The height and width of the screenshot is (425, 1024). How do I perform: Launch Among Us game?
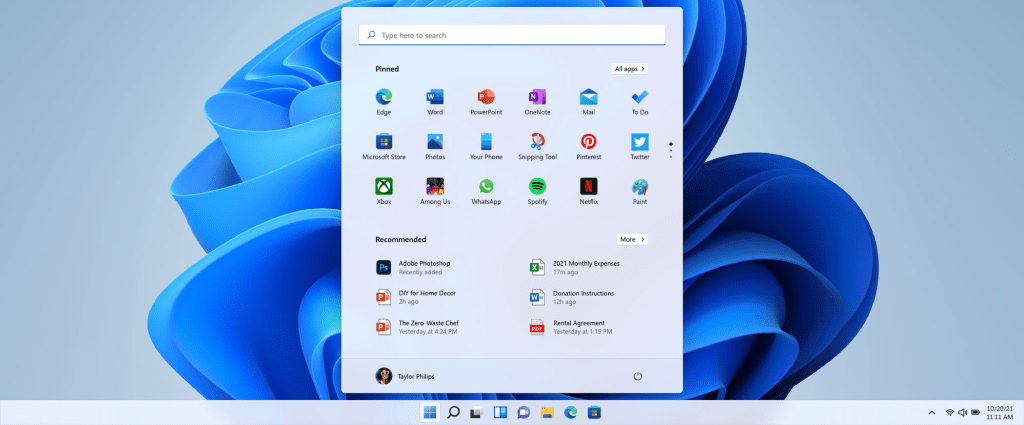point(435,191)
